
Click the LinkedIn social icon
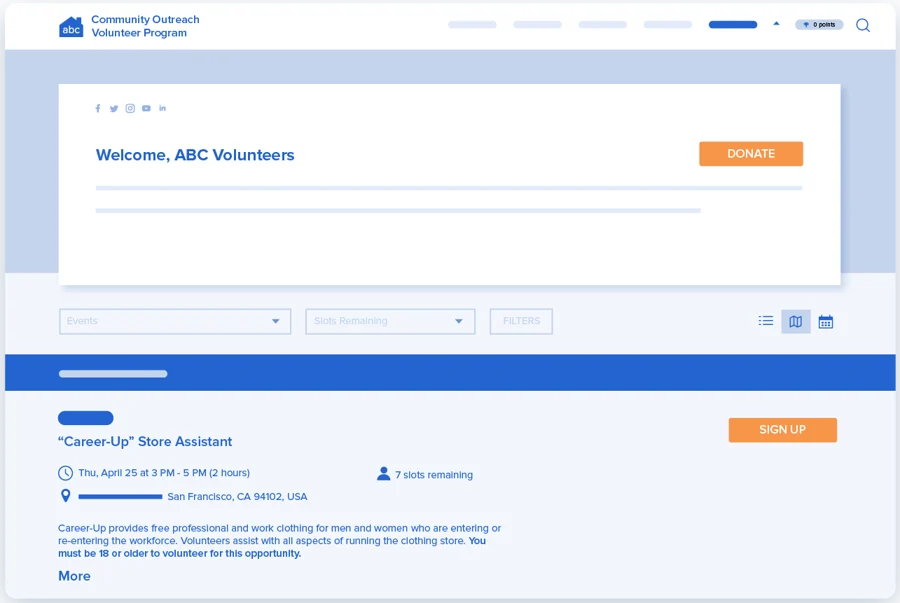click(x=162, y=108)
